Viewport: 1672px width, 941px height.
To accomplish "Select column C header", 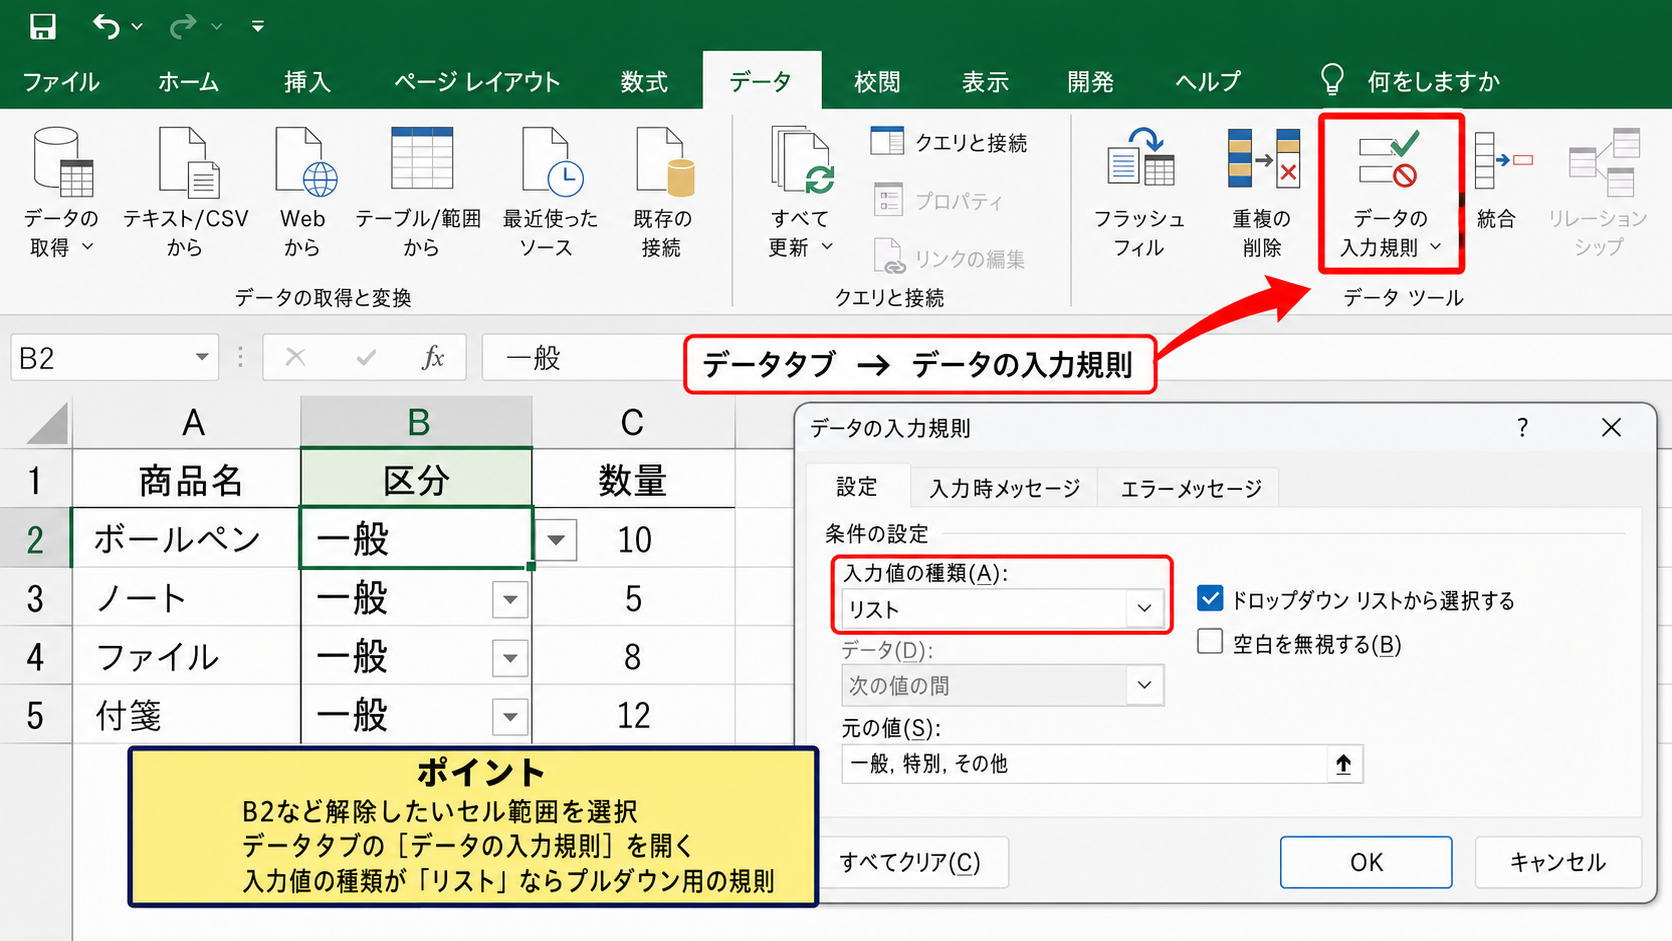I will pyautogui.click(x=633, y=422).
